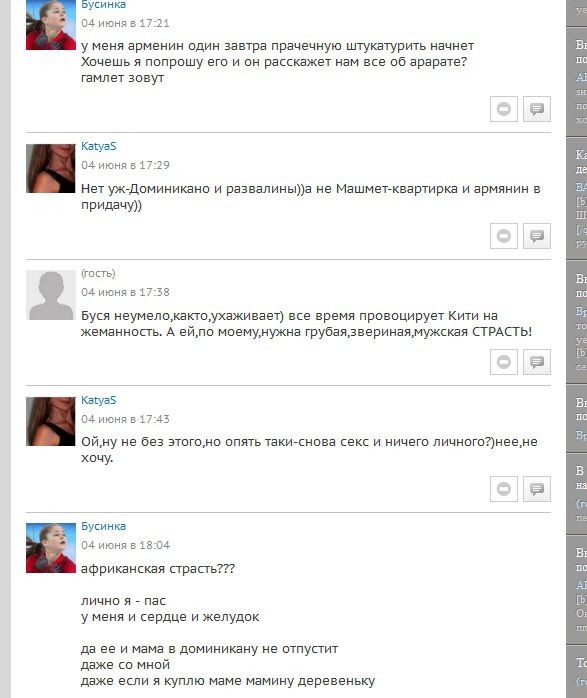Viewport: 587px width, 698px height.
Task: Click KatyaS's avatar on the 17:43 comment
Action: (51, 422)
